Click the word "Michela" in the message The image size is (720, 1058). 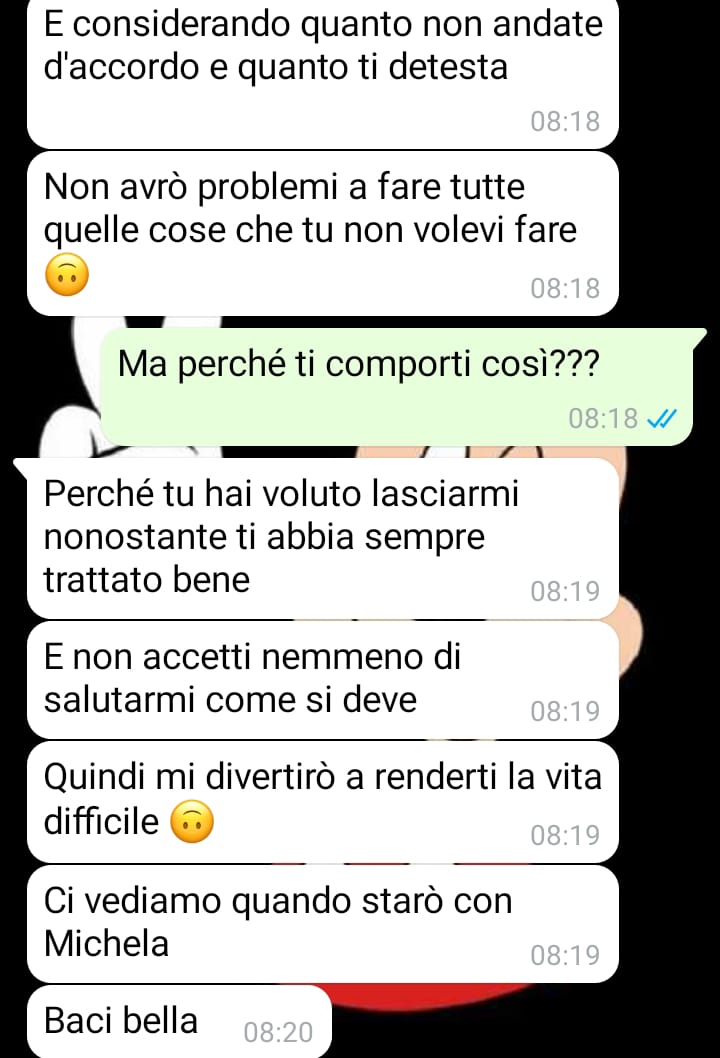(106, 943)
